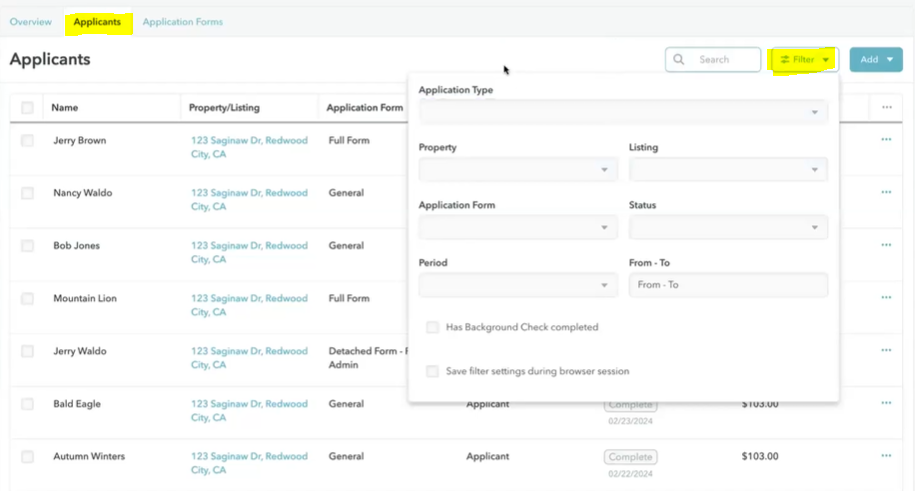915x491 pixels.
Task: Expand the Application Type dropdown
Action: pyautogui.click(x=623, y=112)
